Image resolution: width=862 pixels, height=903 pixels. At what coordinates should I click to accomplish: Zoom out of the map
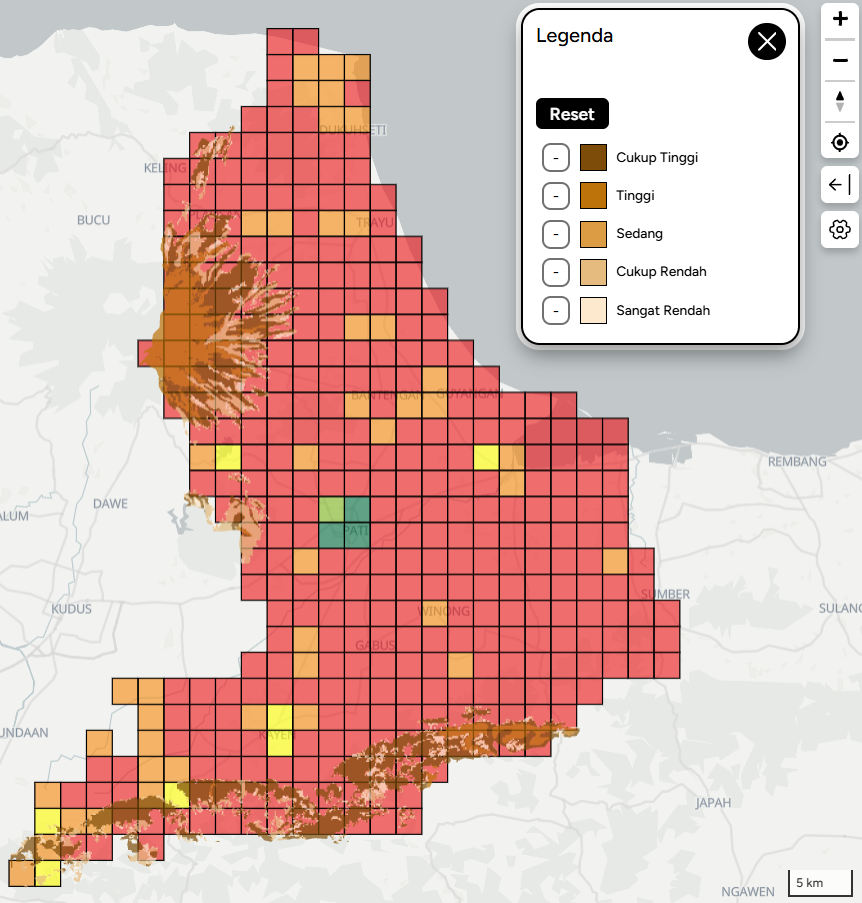840,61
